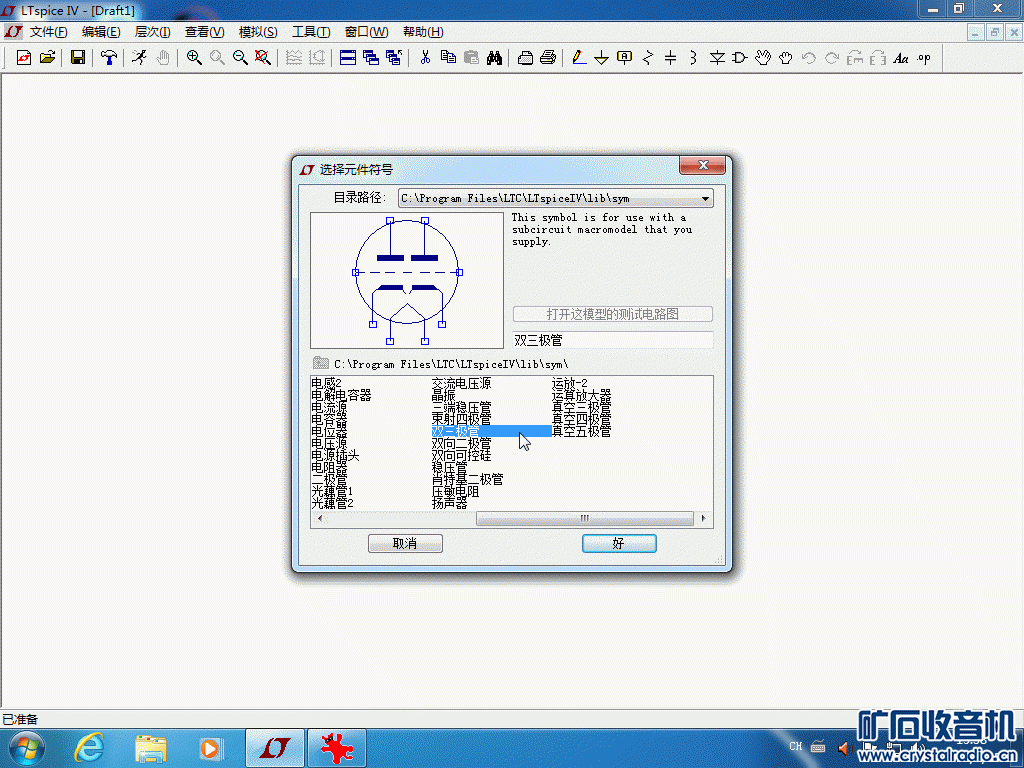
Task: Select the Resistor tool
Action: (x=648, y=57)
